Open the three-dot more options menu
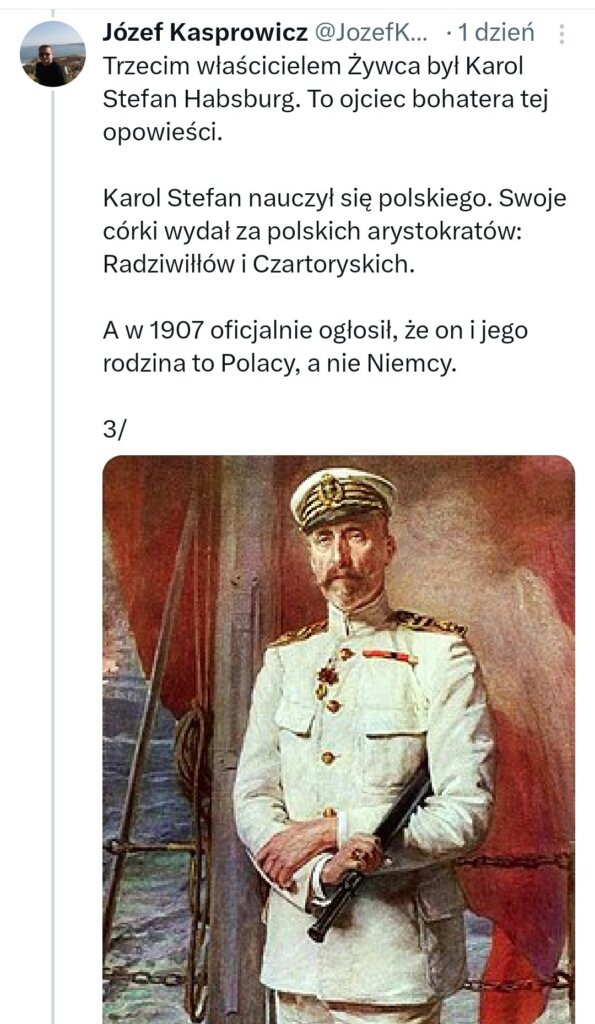This screenshot has width=595, height=1024. (562, 33)
